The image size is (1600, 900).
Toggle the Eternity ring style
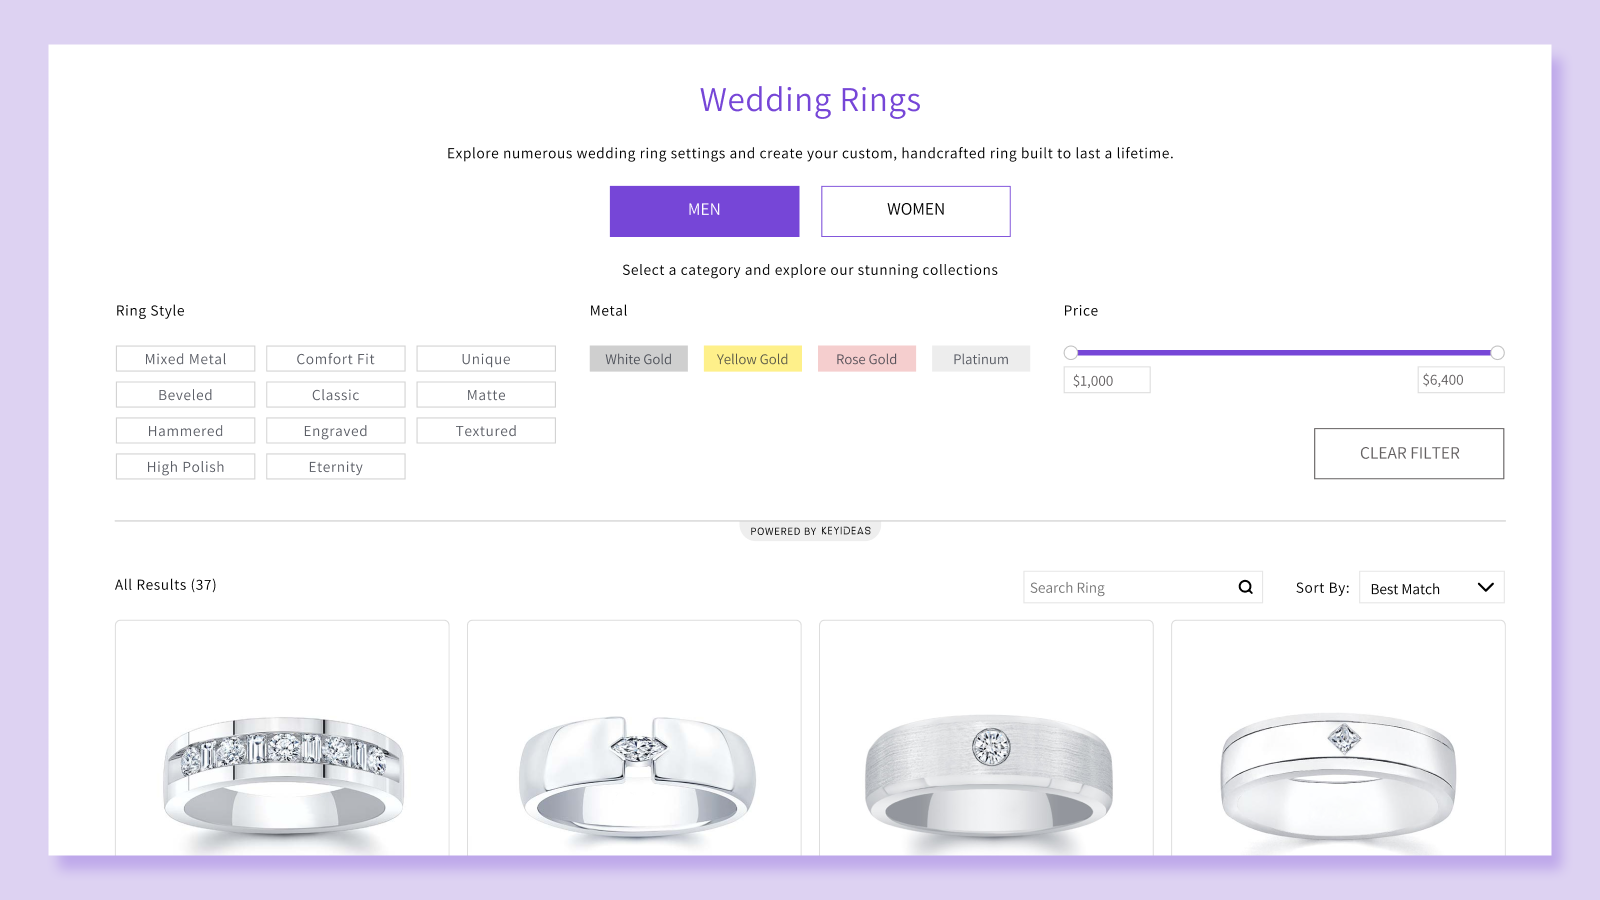(x=335, y=466)
